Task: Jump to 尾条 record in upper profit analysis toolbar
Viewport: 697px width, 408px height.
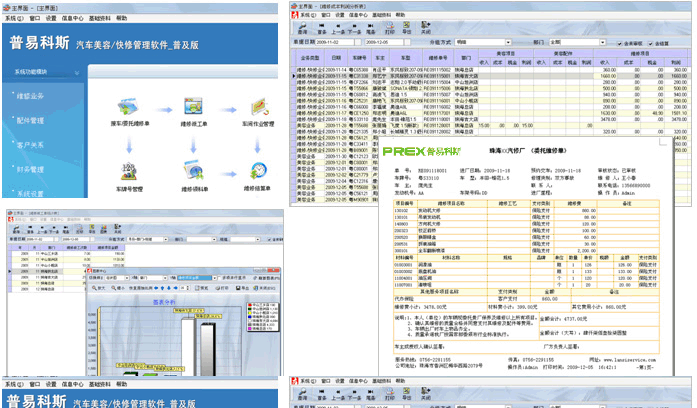Action: tap(370, 28)
